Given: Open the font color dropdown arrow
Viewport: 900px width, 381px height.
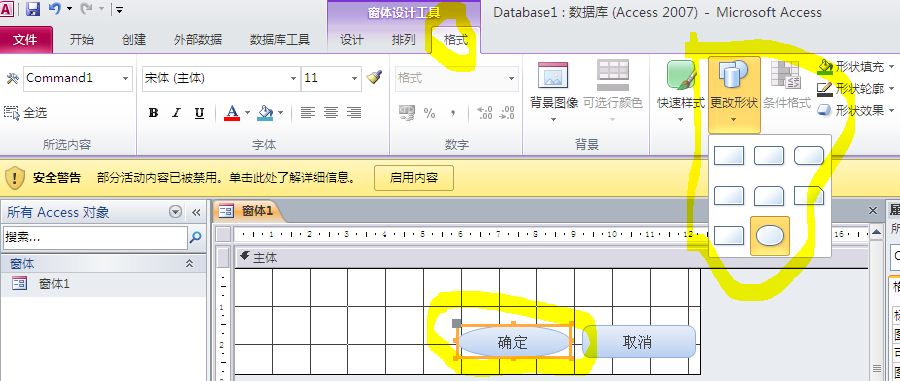Looking at the screenshot, I should pyautogui.click(x=247, y=112).
